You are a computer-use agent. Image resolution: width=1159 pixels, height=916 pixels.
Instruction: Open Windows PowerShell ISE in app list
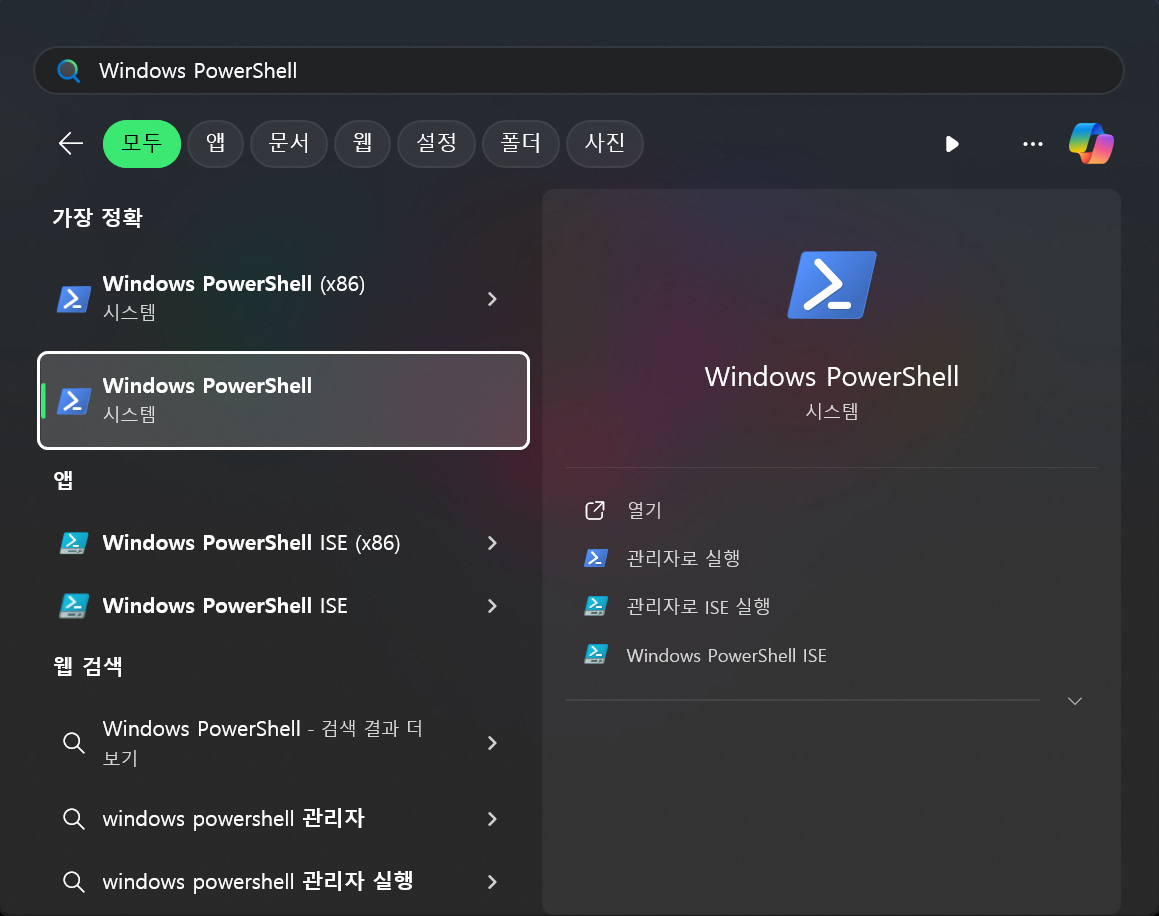point(283,606)
